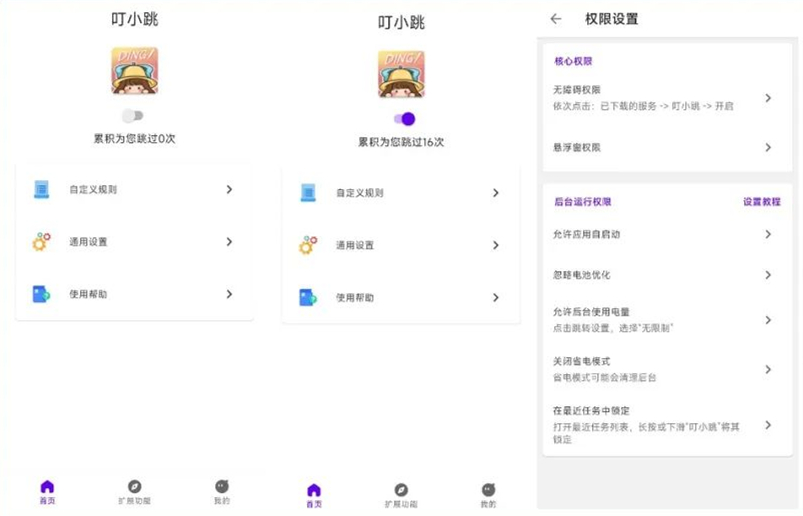The width and height of the screenshot is (803, 516).
Task: Open 扩展功能 compass icon in the 0次 screen
Action: tap(135, 486)
